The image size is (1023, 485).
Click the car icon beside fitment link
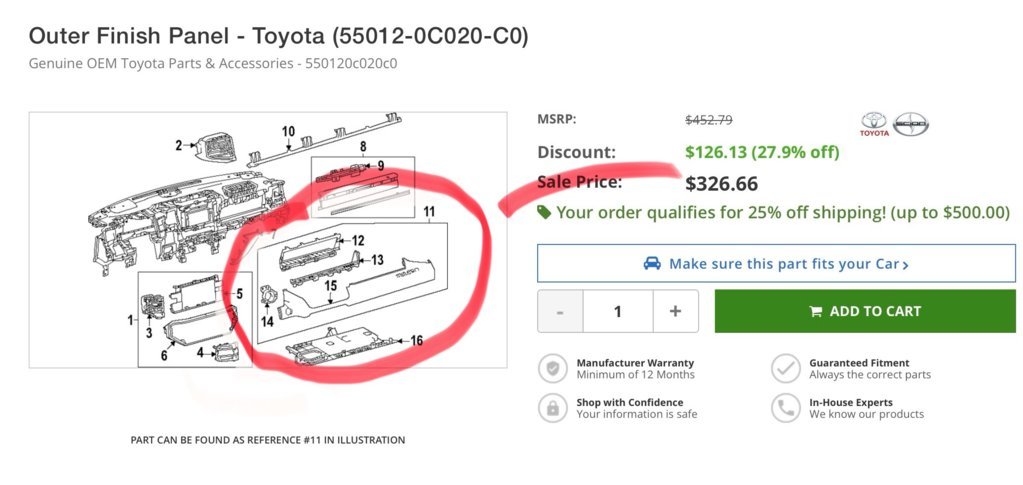click(652, 264)
